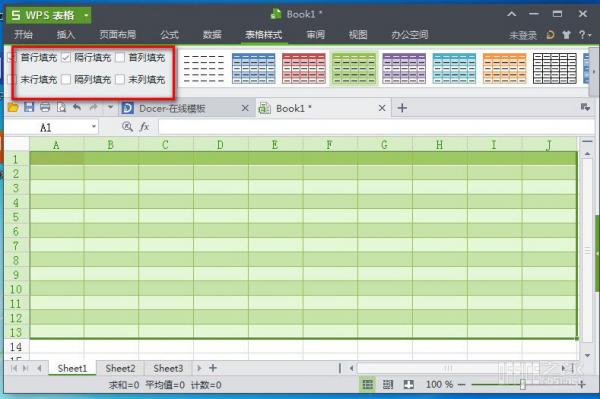The height and width of the screenshot is (399, 600).
Task: Open the 开始 ribbon tab
Action: click(23, 35)
